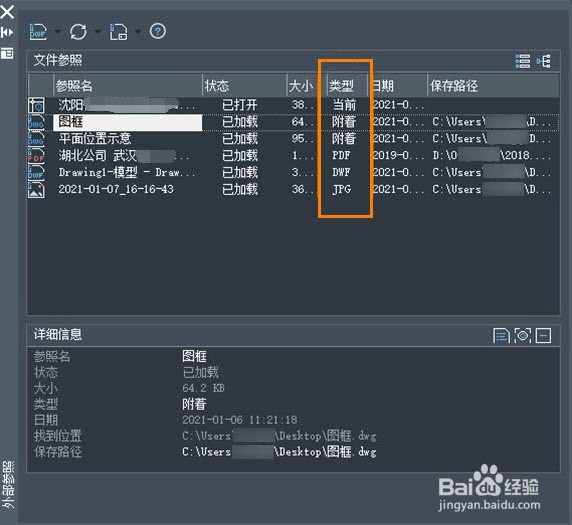Switch to Tree View in 文件参照
This screenshot has width=572, height=525.
pyautogui.click(x=543, y=61)
